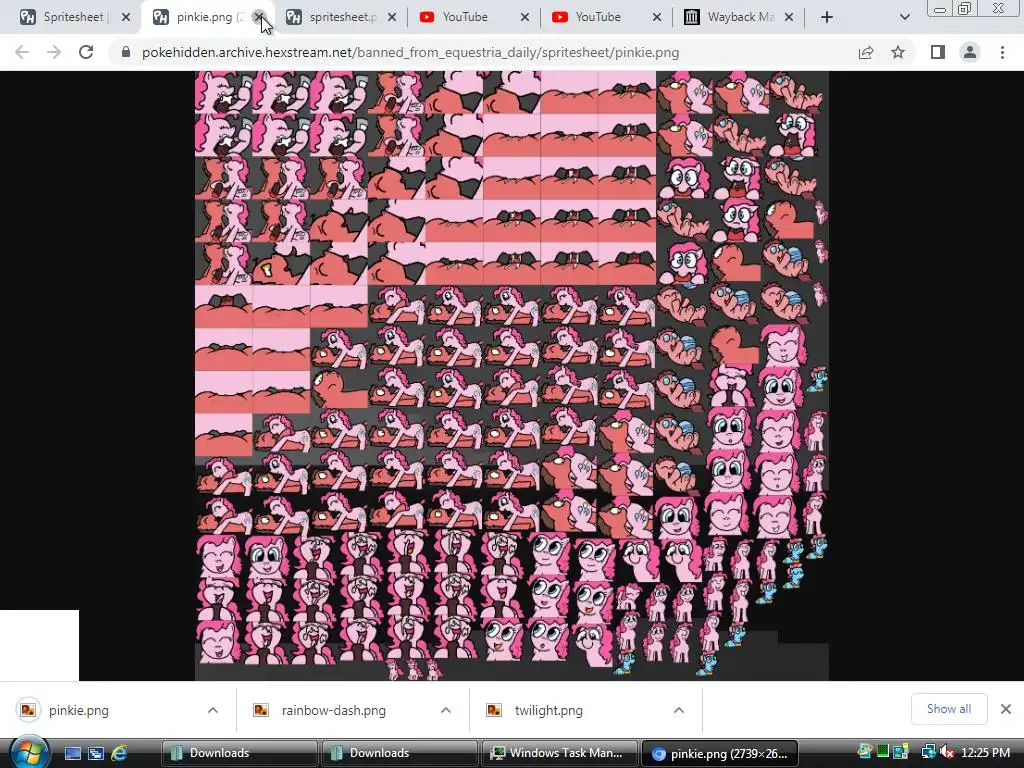Open the Chrome profile menu
Screen dimensions: 1024x768
(x=970, y=52)
